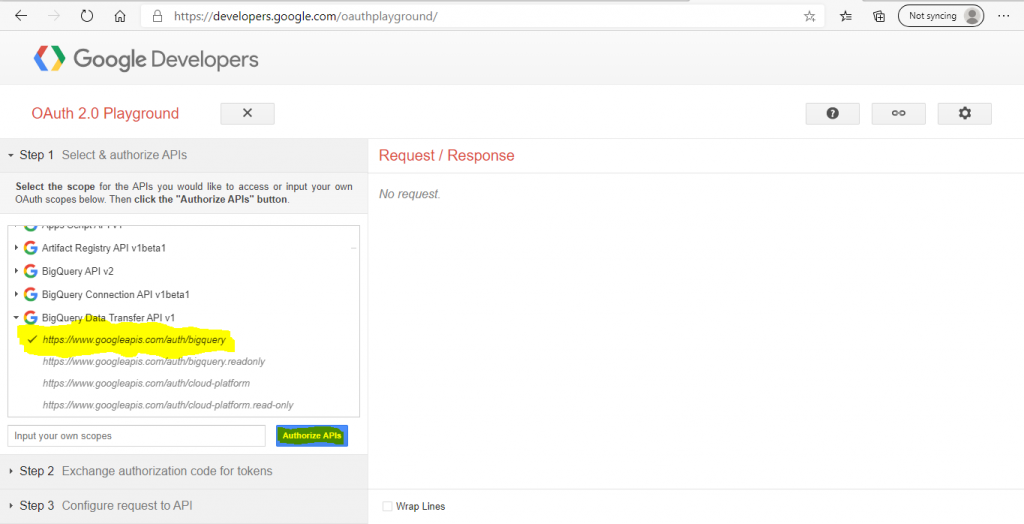
Task: Go back in the browser
Action: 21,16
